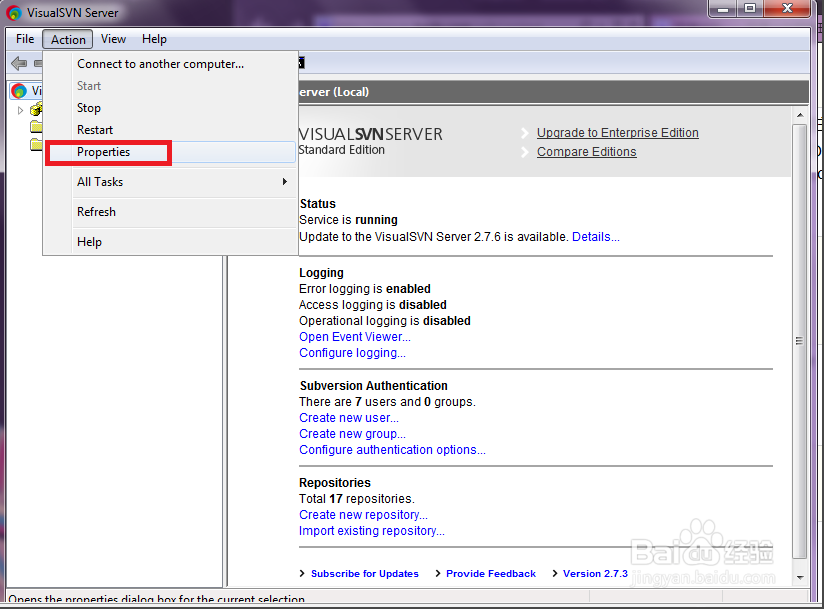Viewport: 824px width, 609px height.
Task: Click 'There are 7 users and 0 groups.'
Action: [387, 402]
